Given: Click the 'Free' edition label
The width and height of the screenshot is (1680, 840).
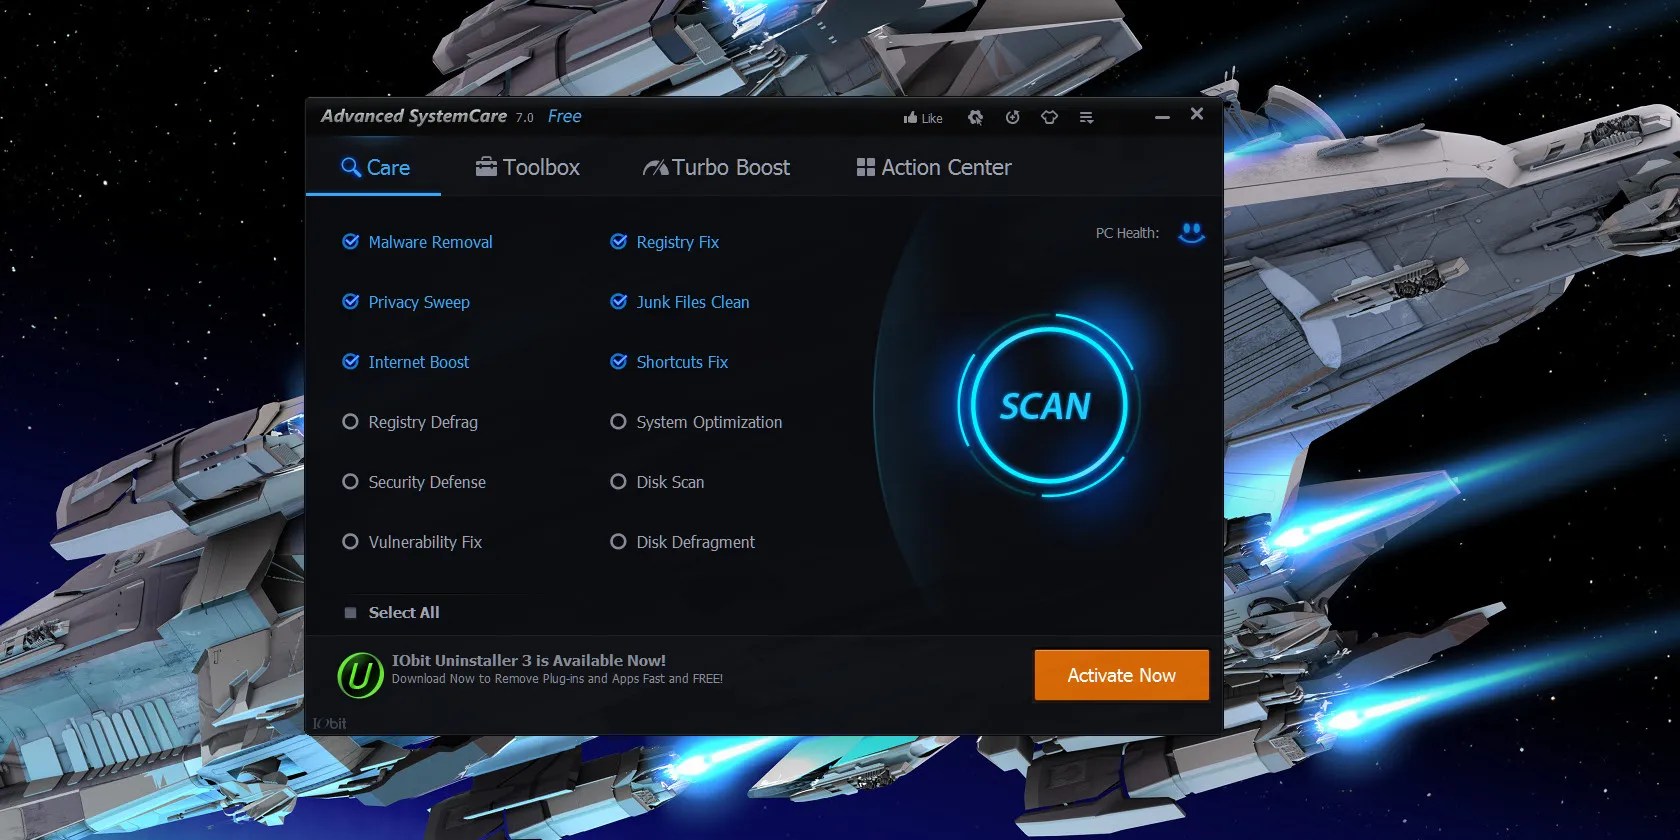Looking at the screenshot, I should tap(564, 116).
